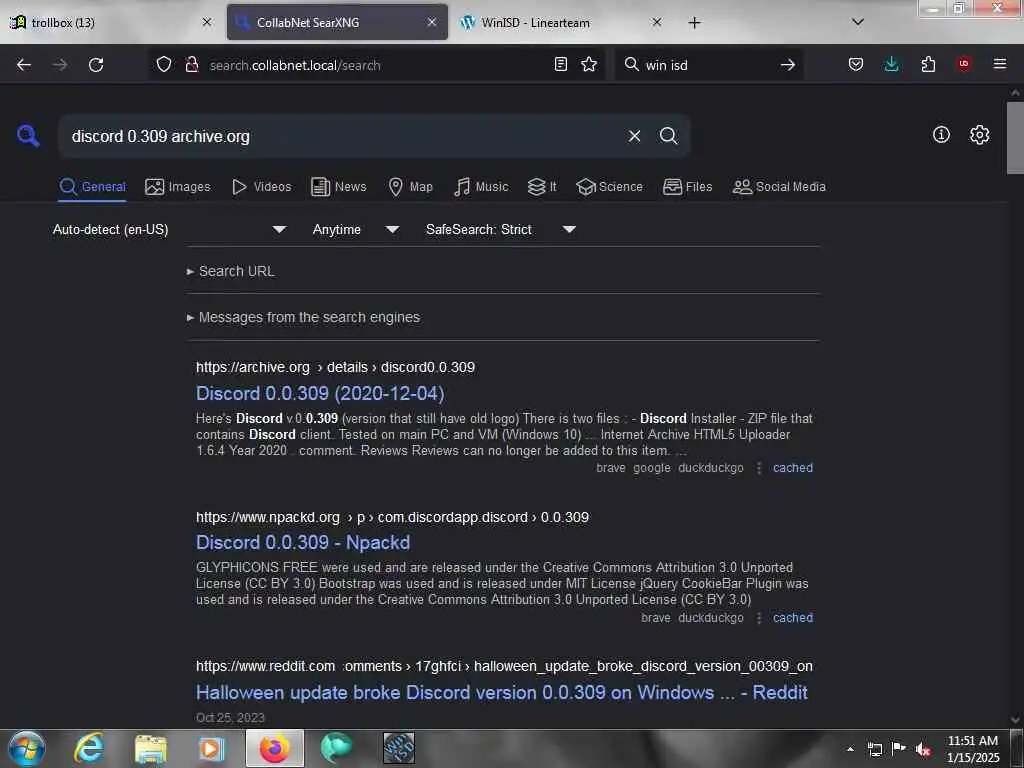Open cached link for Npackd result
This screenshot has height=768, width=1024.
click(x=793, y=618)
